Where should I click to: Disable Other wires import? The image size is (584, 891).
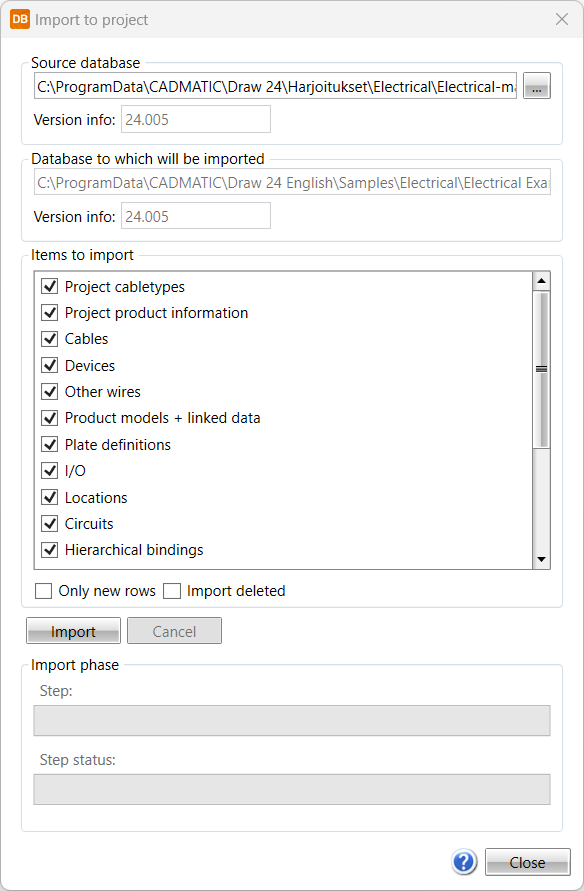pos(50,392)
